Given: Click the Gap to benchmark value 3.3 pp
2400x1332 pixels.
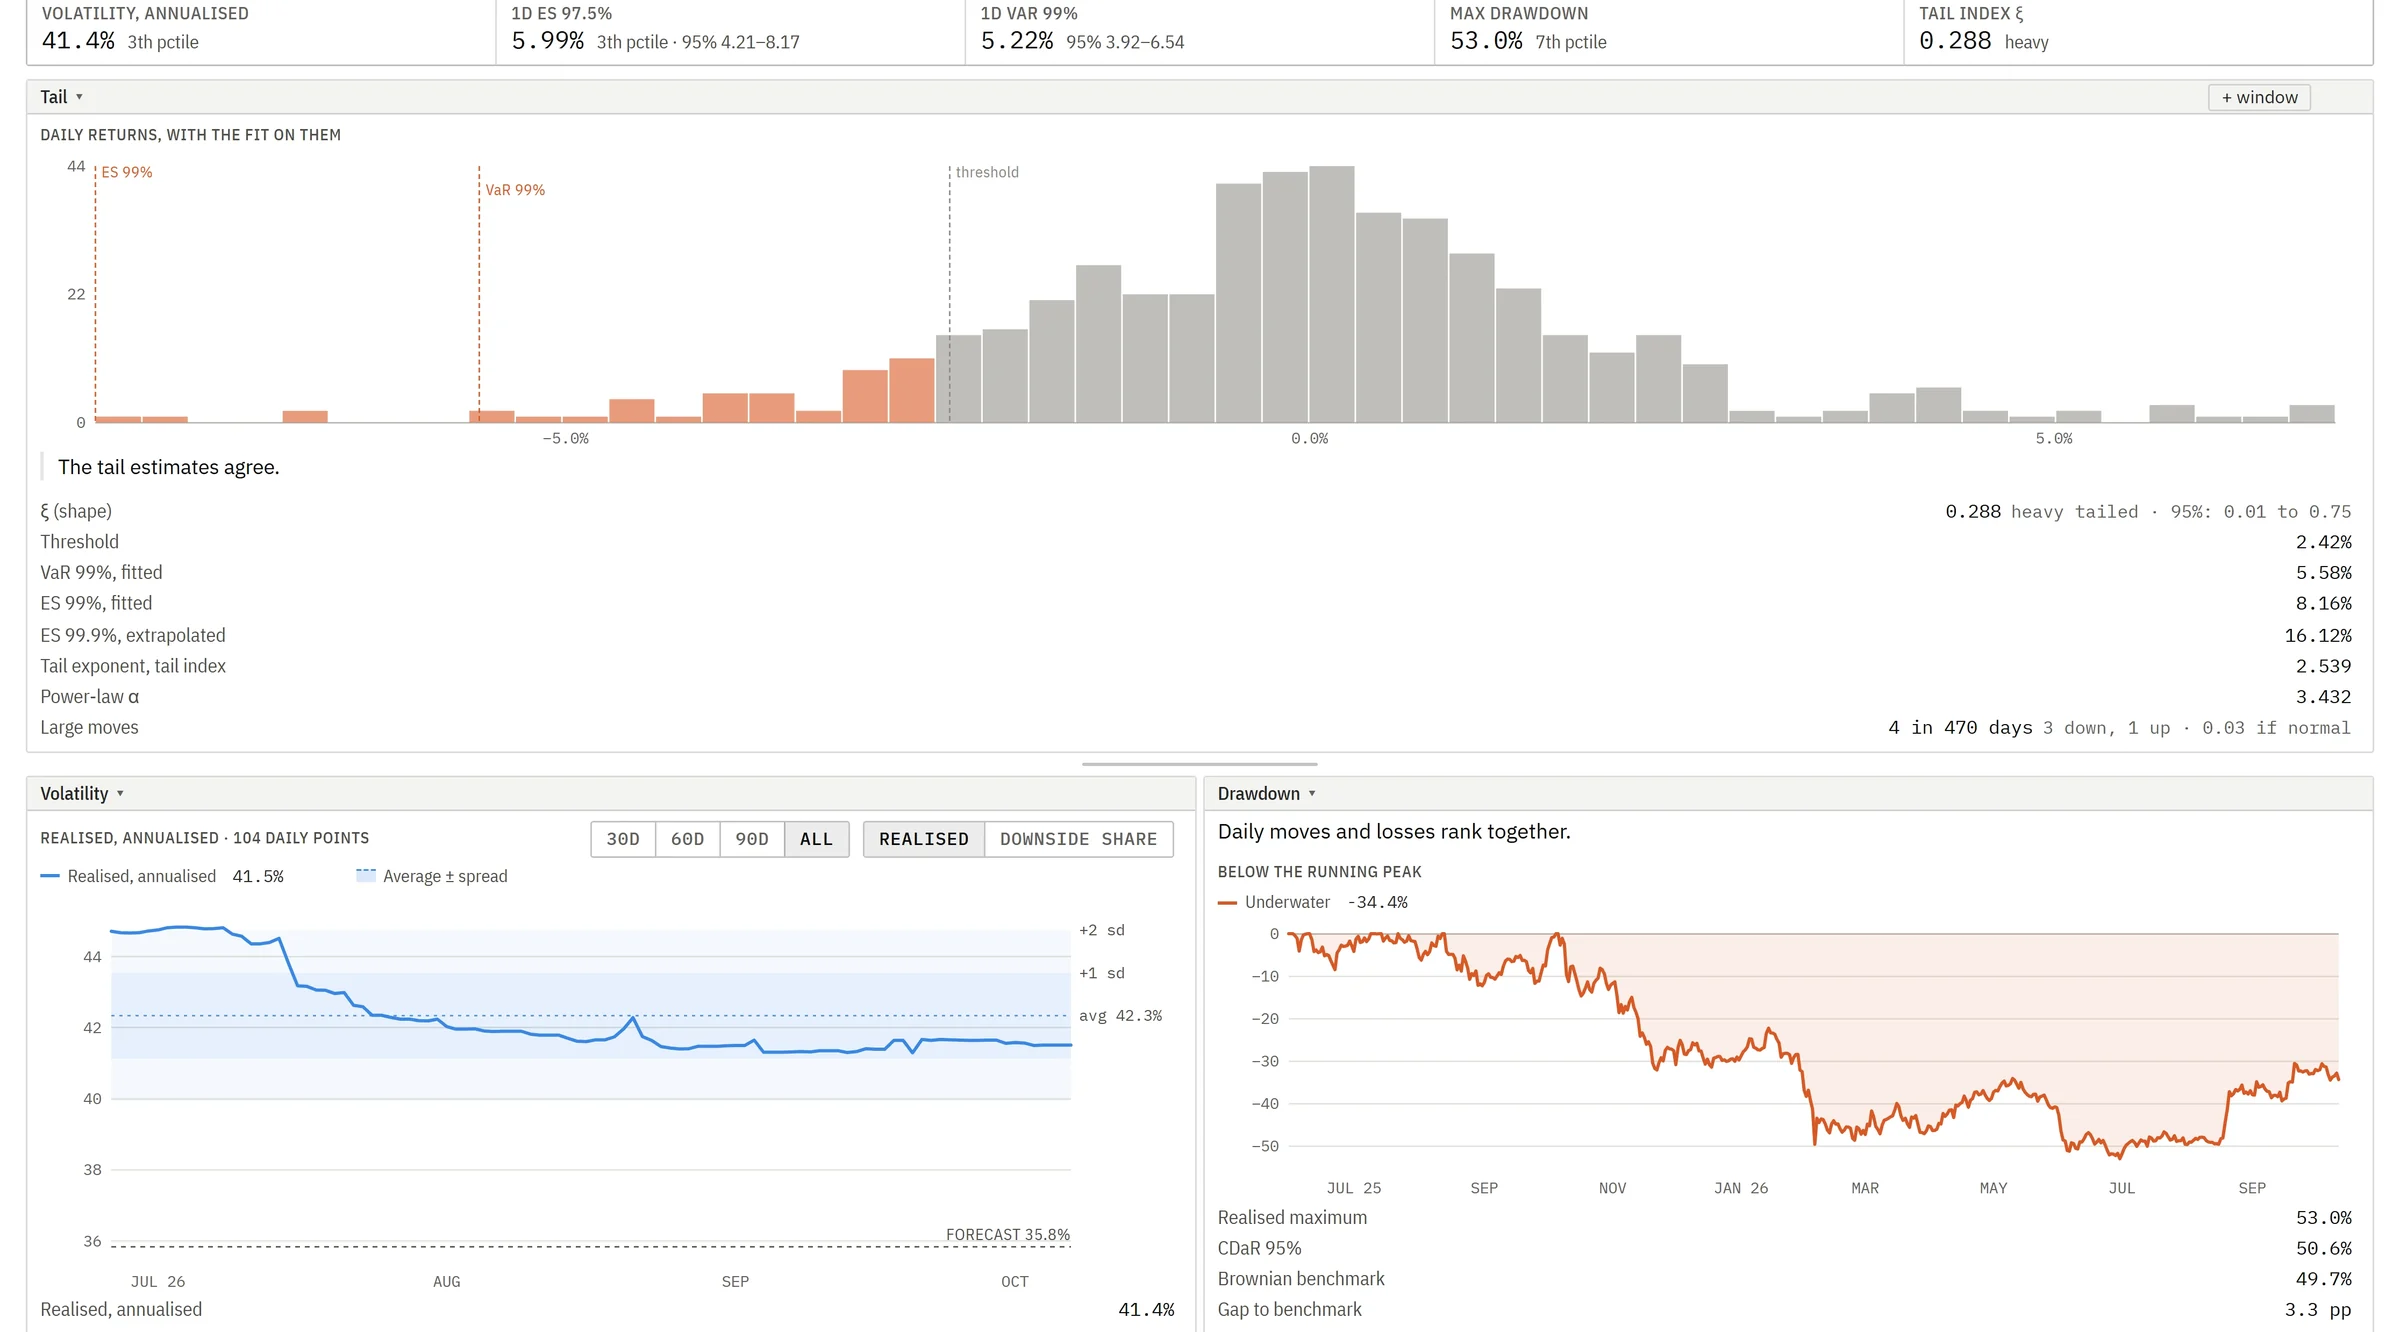Looking at the screenshot, I should pyautogui.click(x=2317, y=1310).
